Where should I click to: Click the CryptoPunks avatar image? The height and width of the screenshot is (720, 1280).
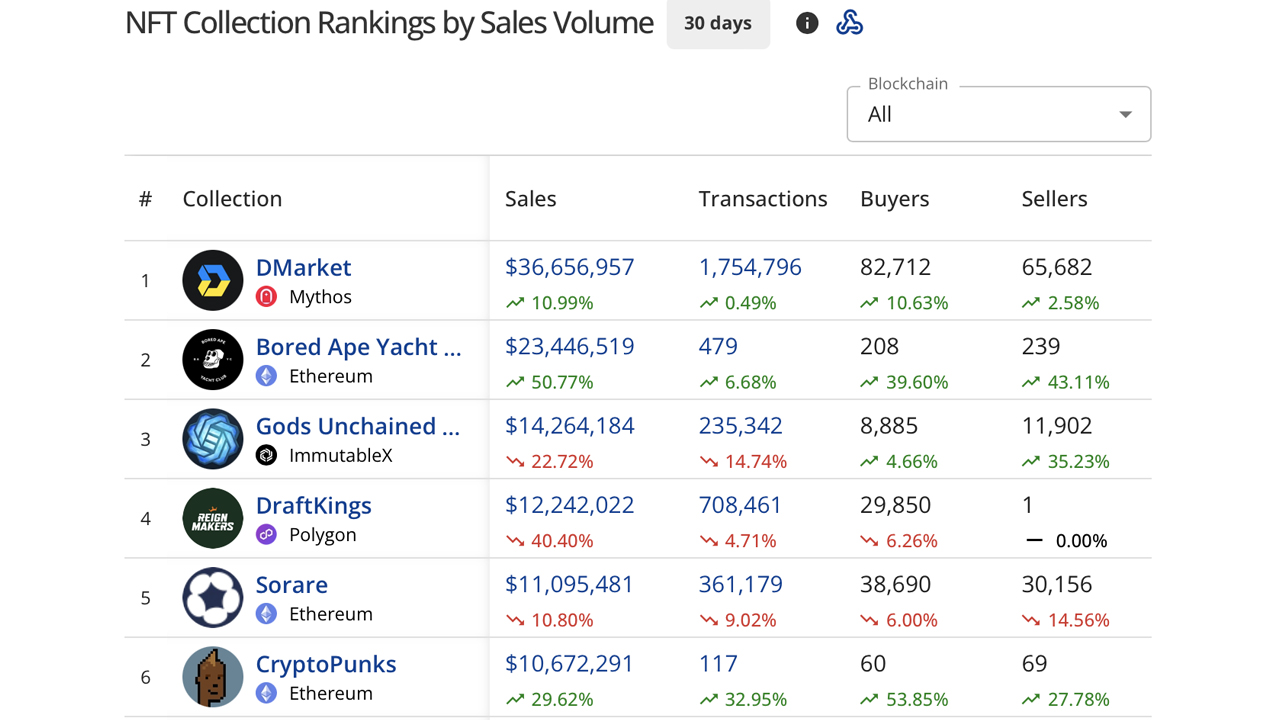coord(212,677)
